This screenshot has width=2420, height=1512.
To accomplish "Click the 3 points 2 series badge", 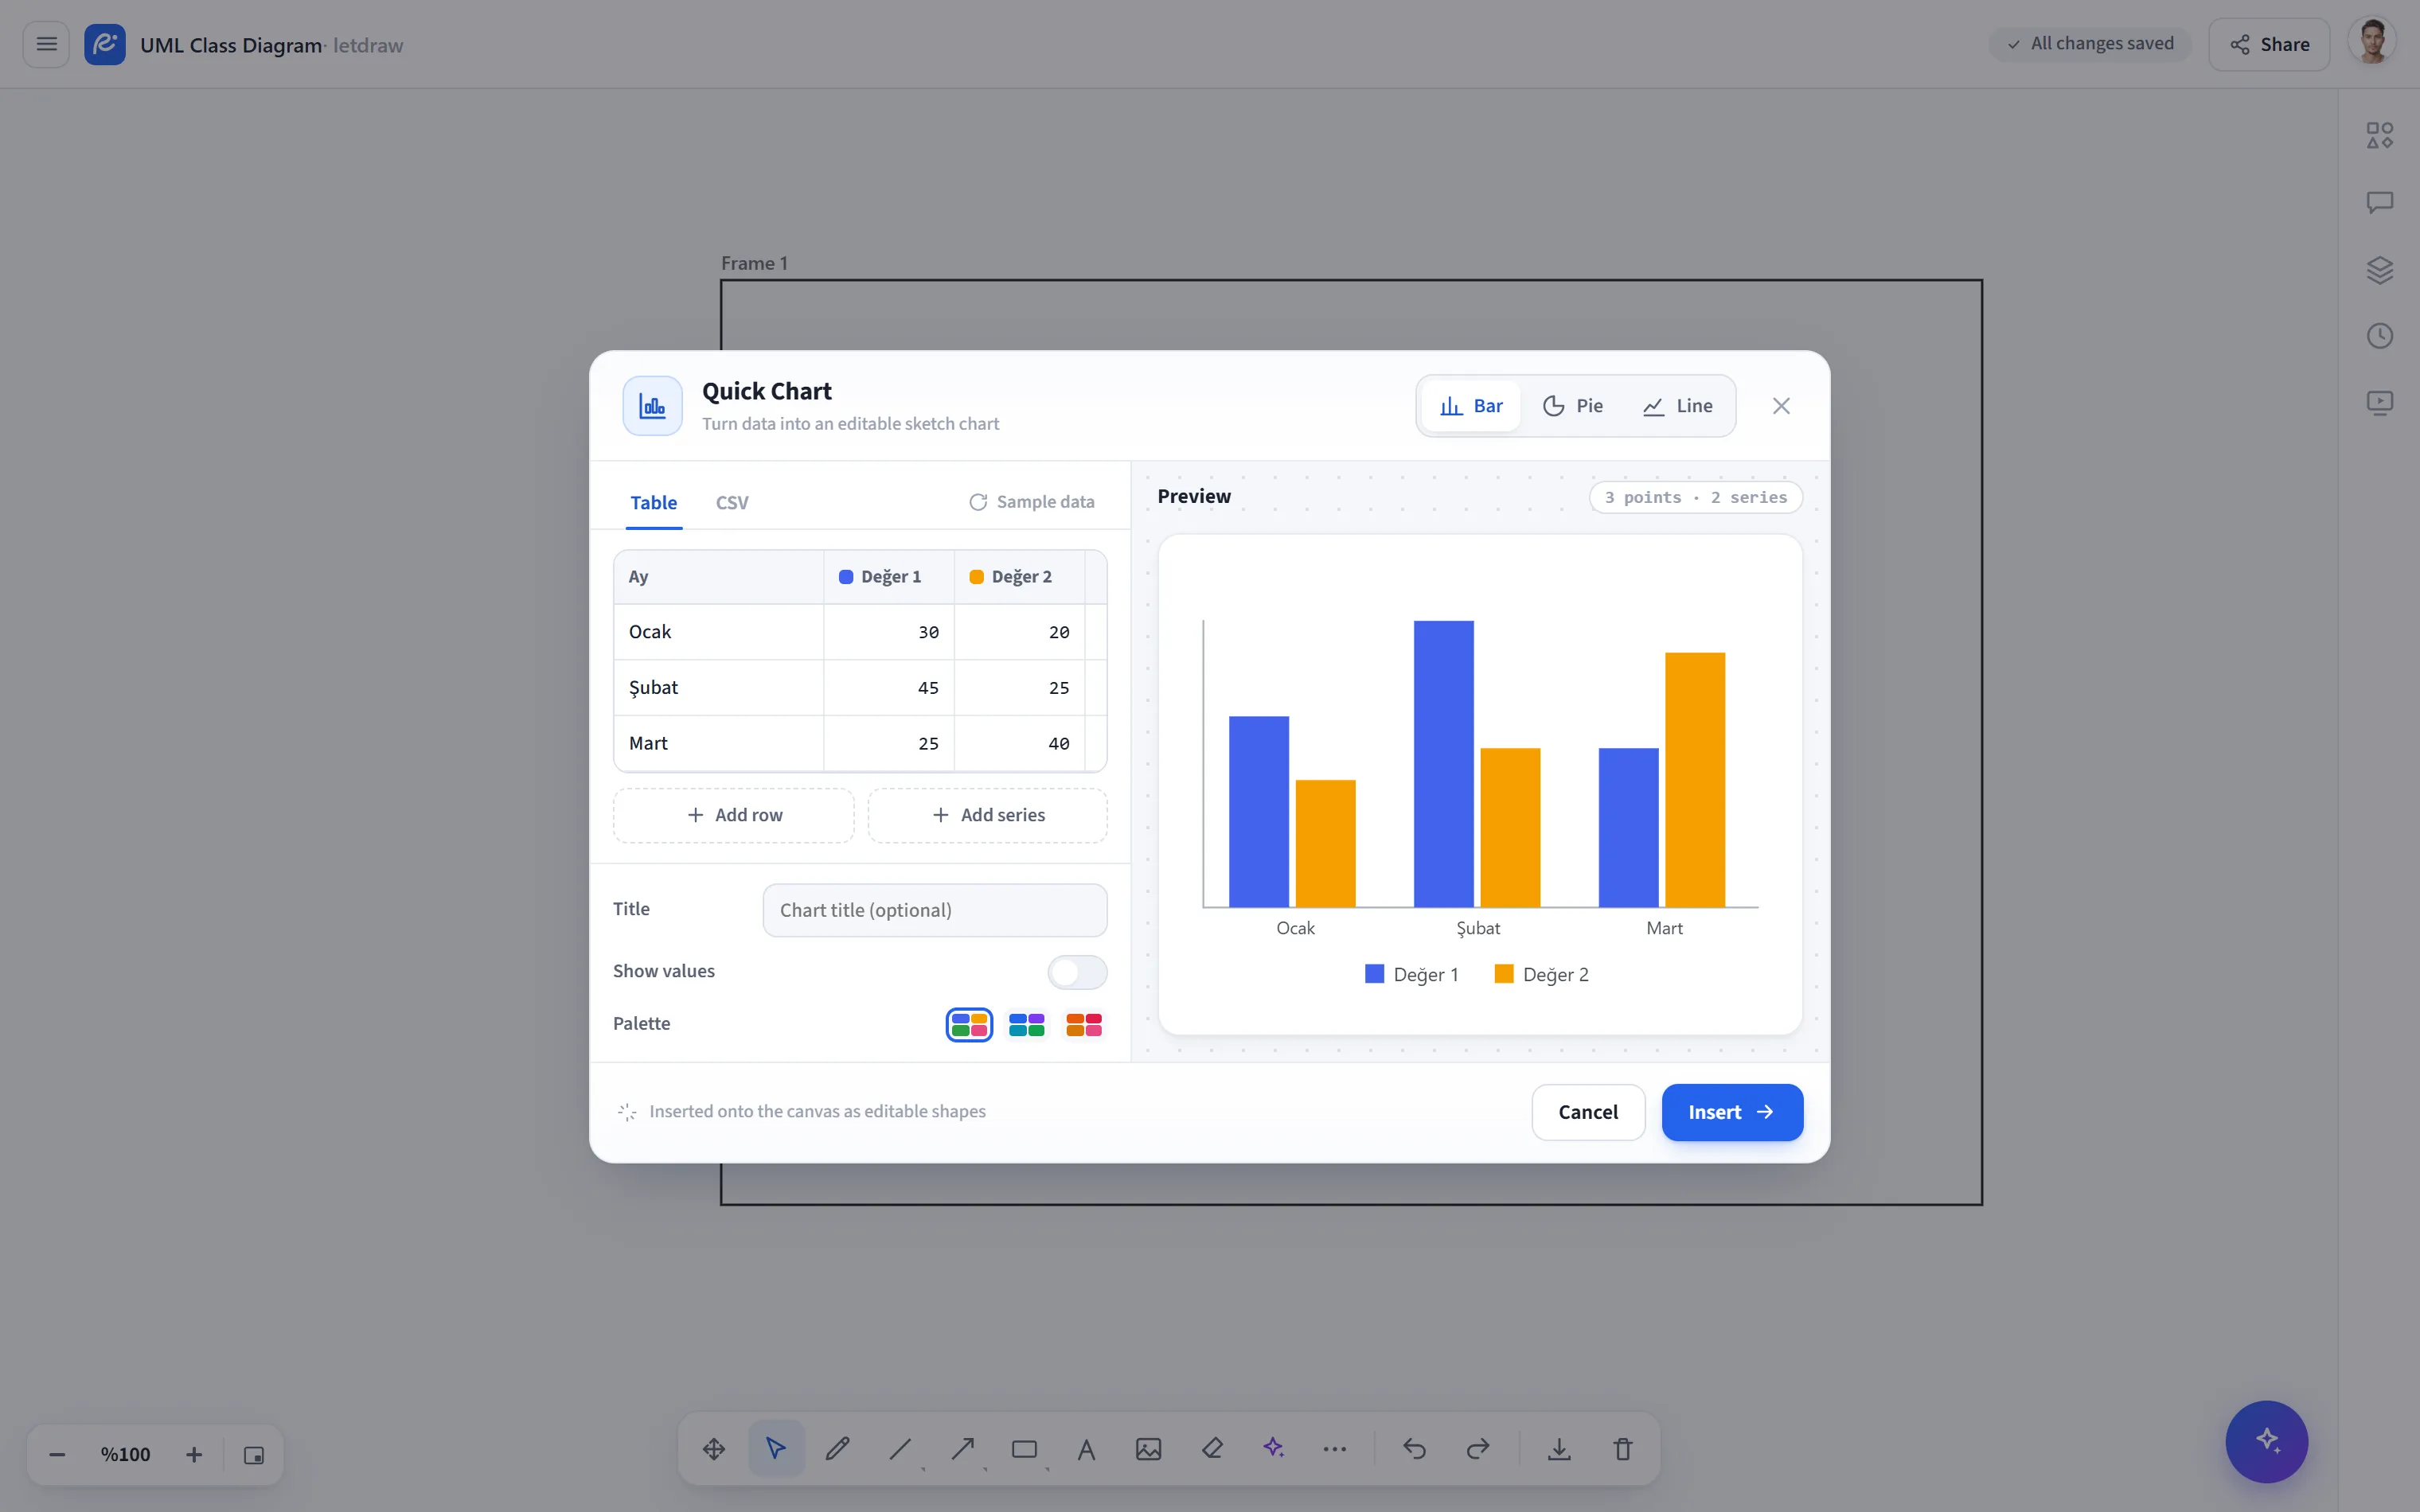I will pyautogui.click(x=1696, y=497).
